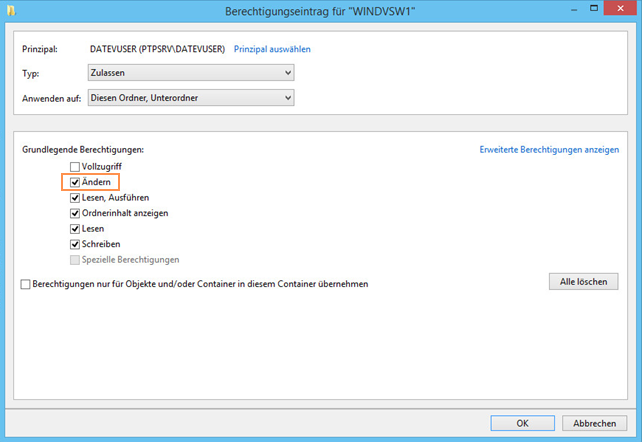Click the Prinzipal auswählen link
This screenshot has height=442, width=642.
[272, 49]
